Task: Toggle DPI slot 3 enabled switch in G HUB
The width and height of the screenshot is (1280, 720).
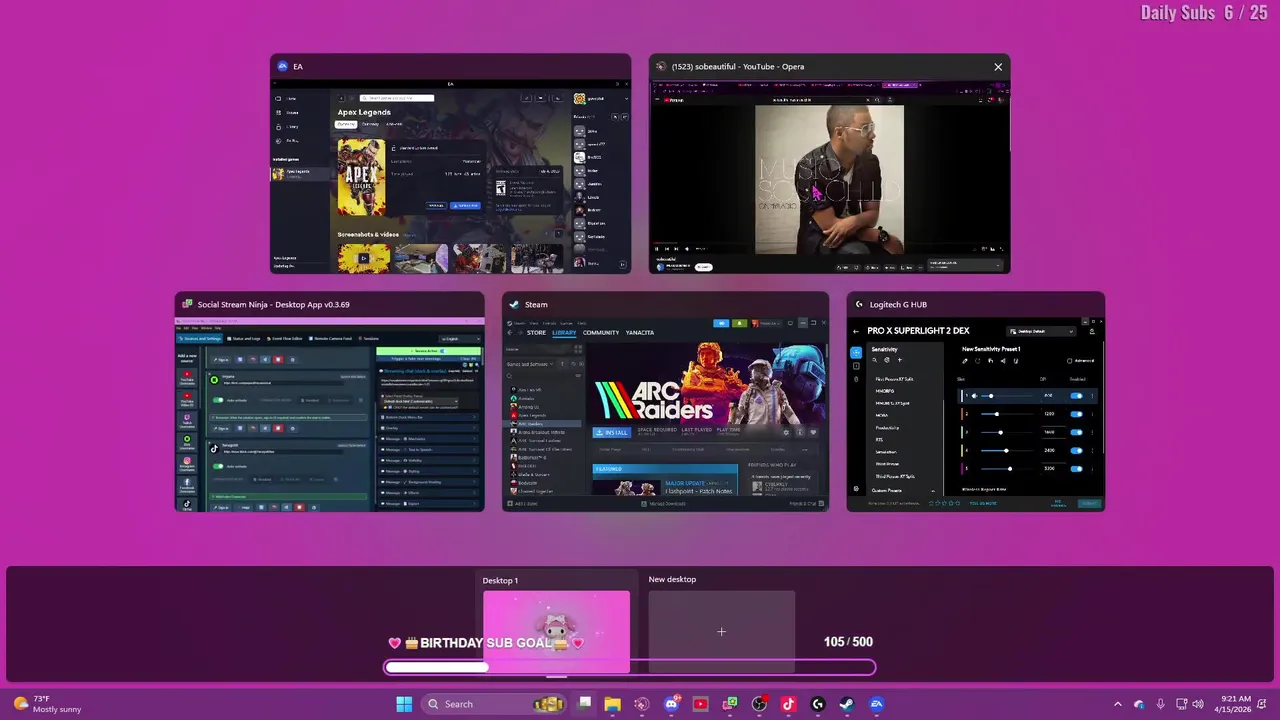Action: pos(1077,432)
